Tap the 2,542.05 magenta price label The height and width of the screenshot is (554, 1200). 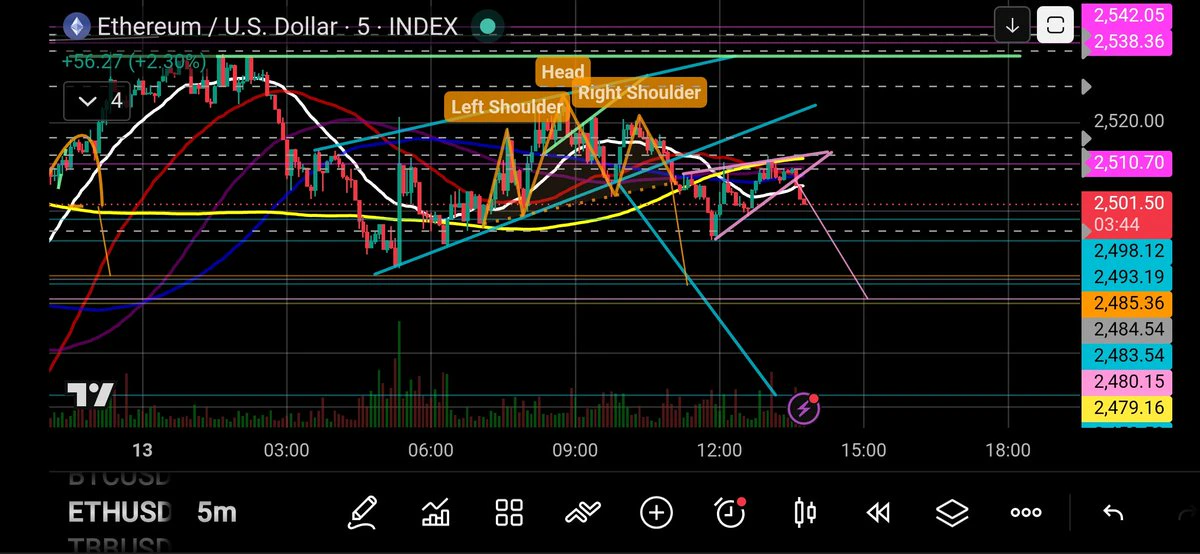tap(1129, 14)
